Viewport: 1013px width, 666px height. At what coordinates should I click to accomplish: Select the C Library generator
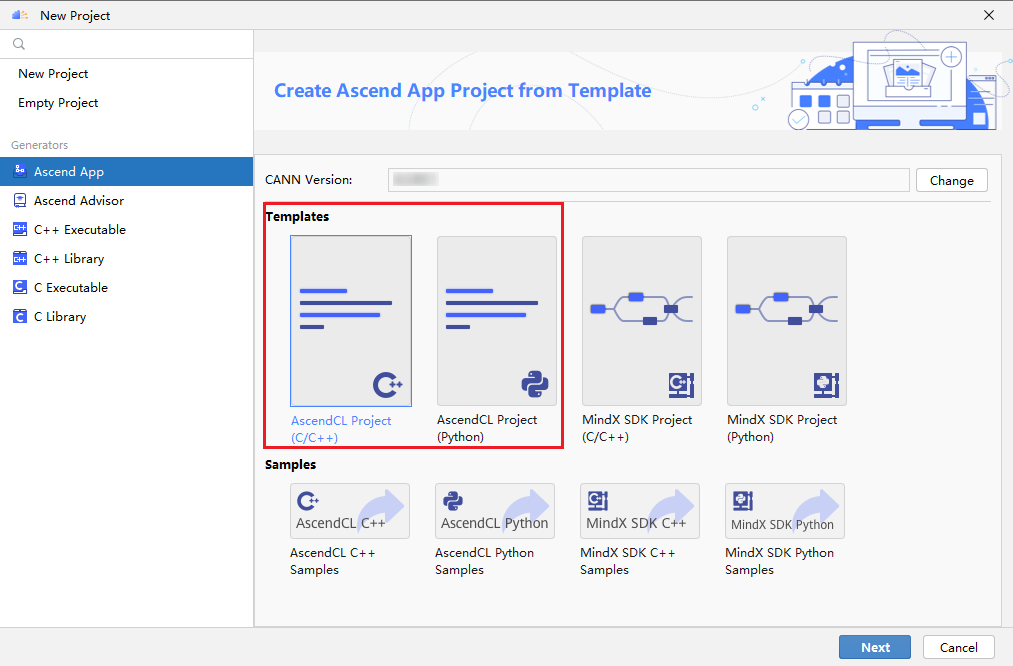[127, 317]
